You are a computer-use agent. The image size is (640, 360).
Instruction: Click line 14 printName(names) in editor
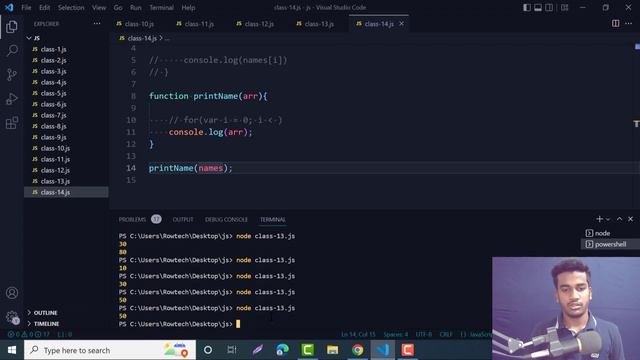[191, 168]
